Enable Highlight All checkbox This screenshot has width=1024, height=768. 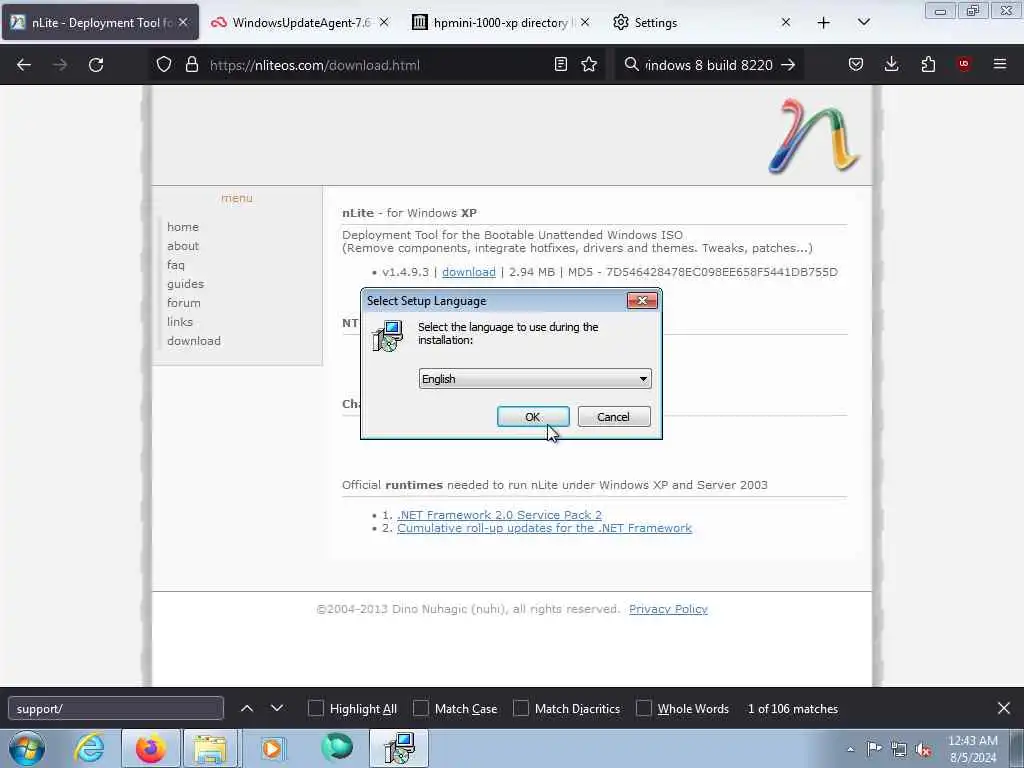point(315,708)
